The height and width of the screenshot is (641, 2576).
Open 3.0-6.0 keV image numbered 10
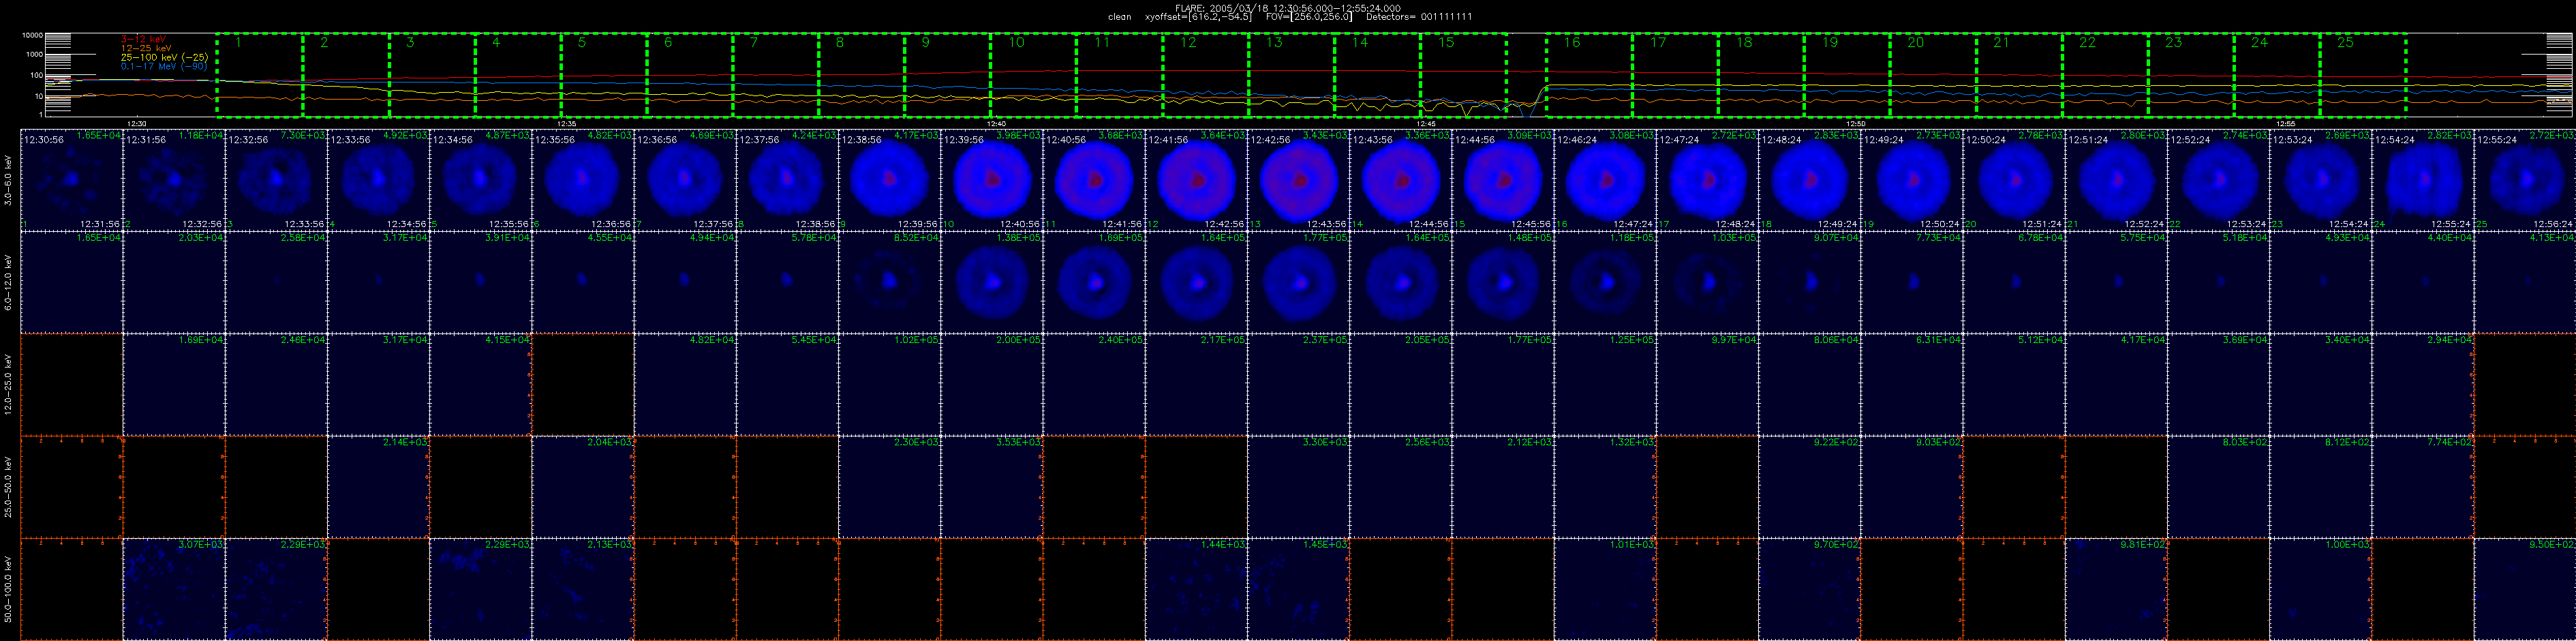point(991,180)
